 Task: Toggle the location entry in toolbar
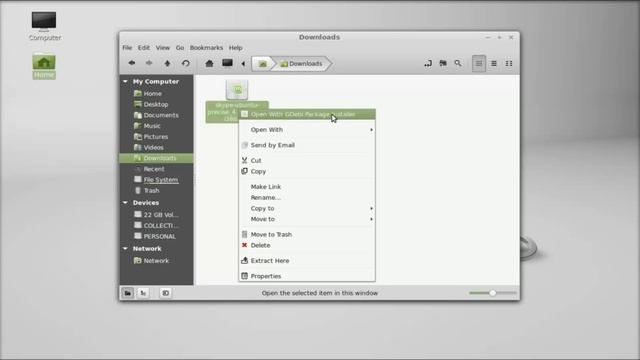click(428, 63)
